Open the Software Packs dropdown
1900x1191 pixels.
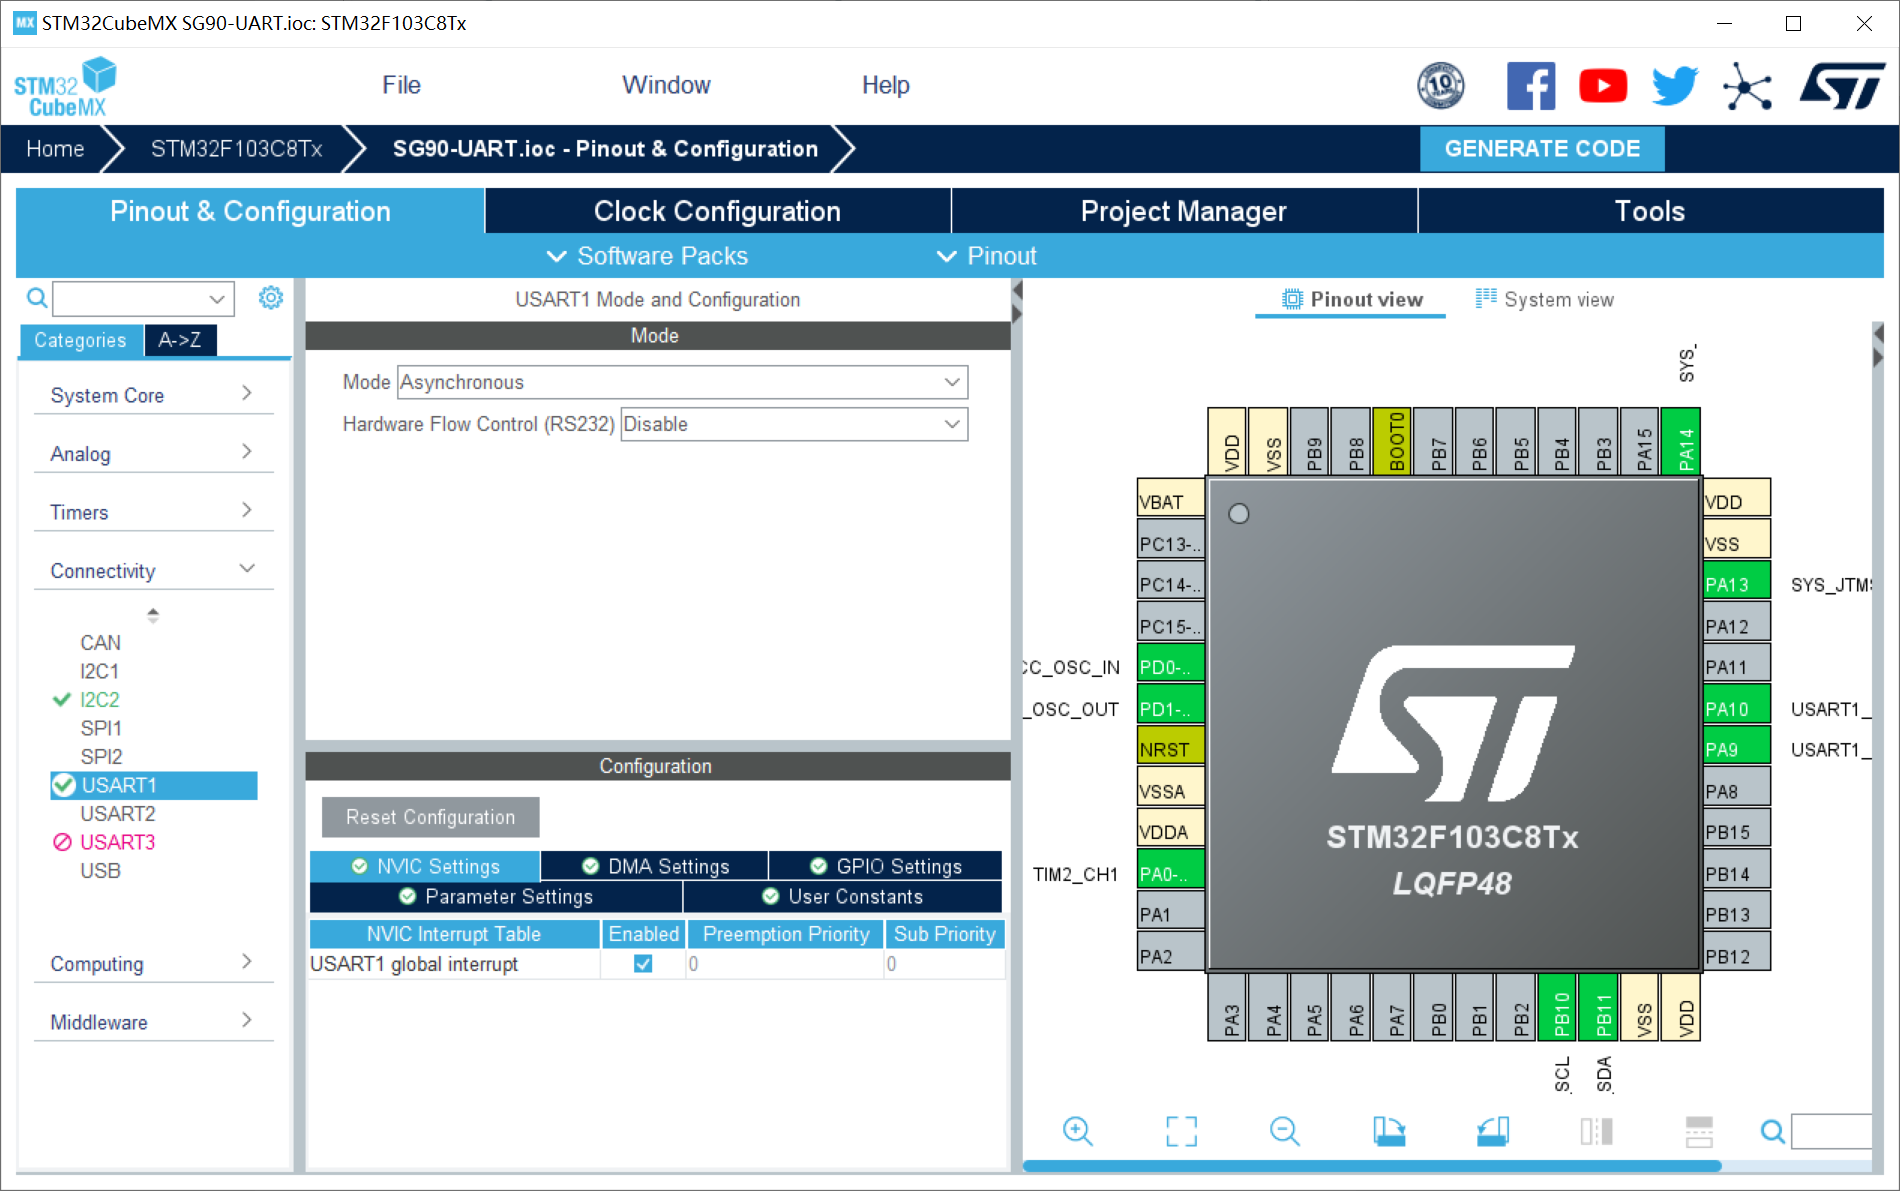click(647, 256)
